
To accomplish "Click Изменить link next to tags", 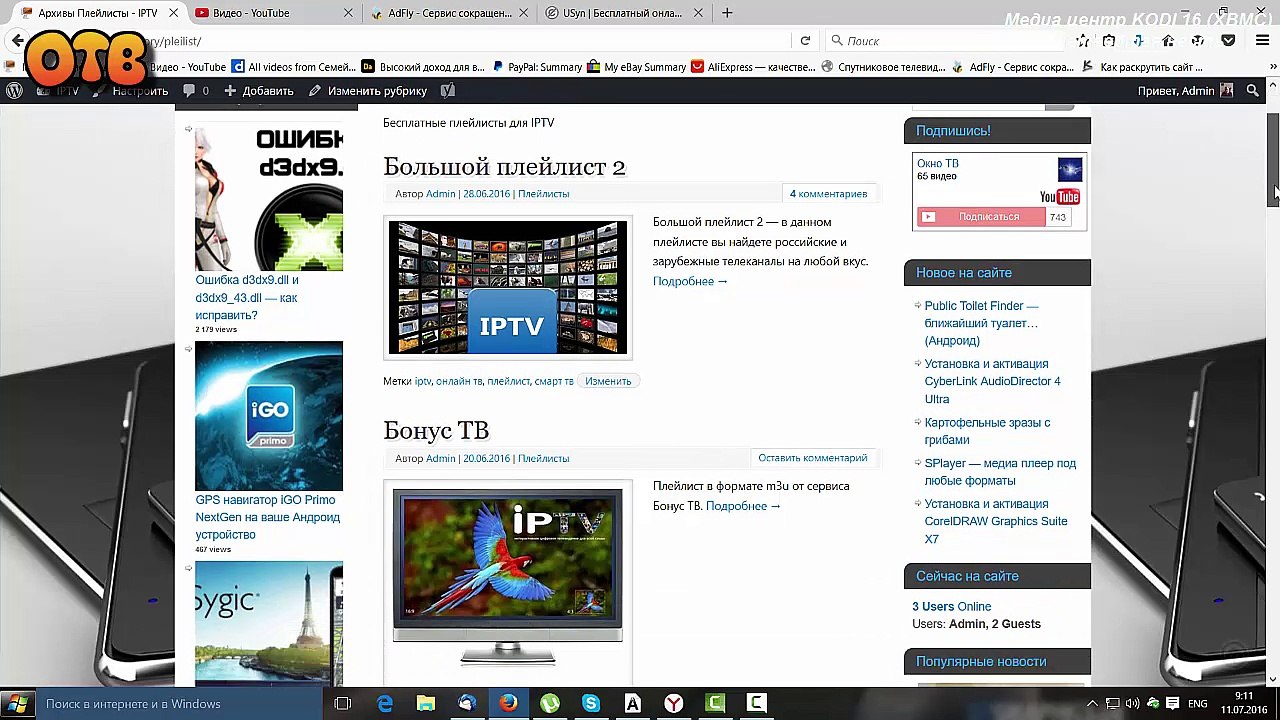I will click(x=608, y=381).
